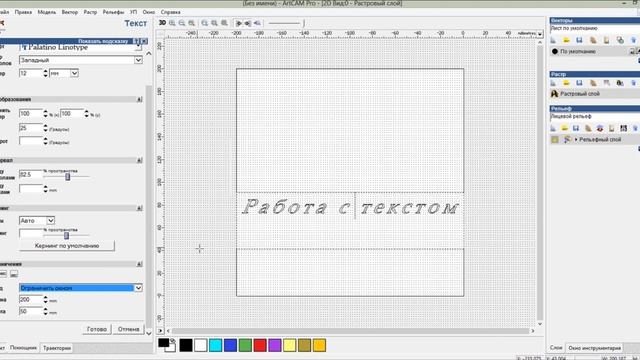
Task: Click the red round icon in Relief panel
Action: pyautogui.click(x=600, y=128)
